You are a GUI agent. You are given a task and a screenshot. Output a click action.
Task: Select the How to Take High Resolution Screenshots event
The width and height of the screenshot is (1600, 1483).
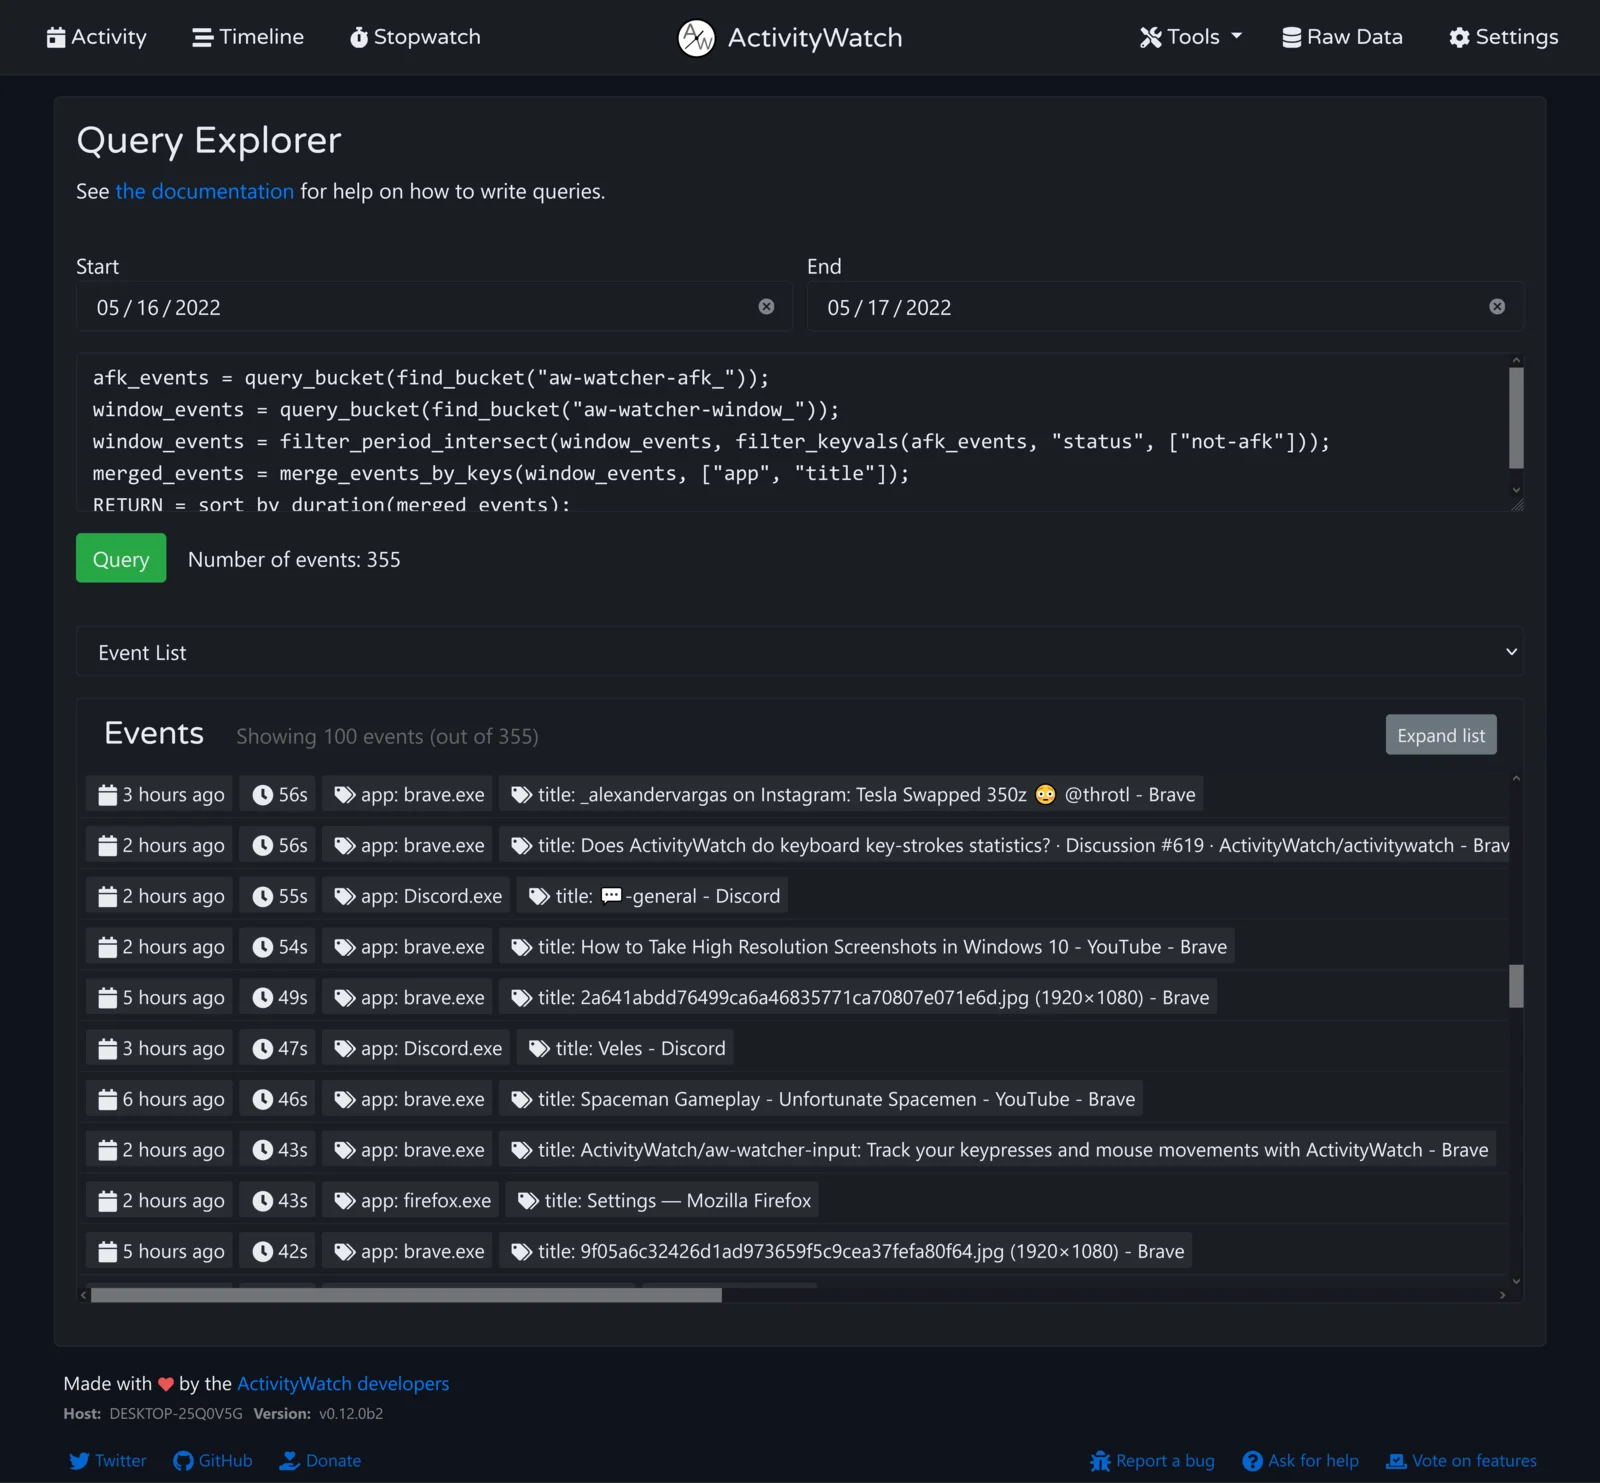[867, 947]
